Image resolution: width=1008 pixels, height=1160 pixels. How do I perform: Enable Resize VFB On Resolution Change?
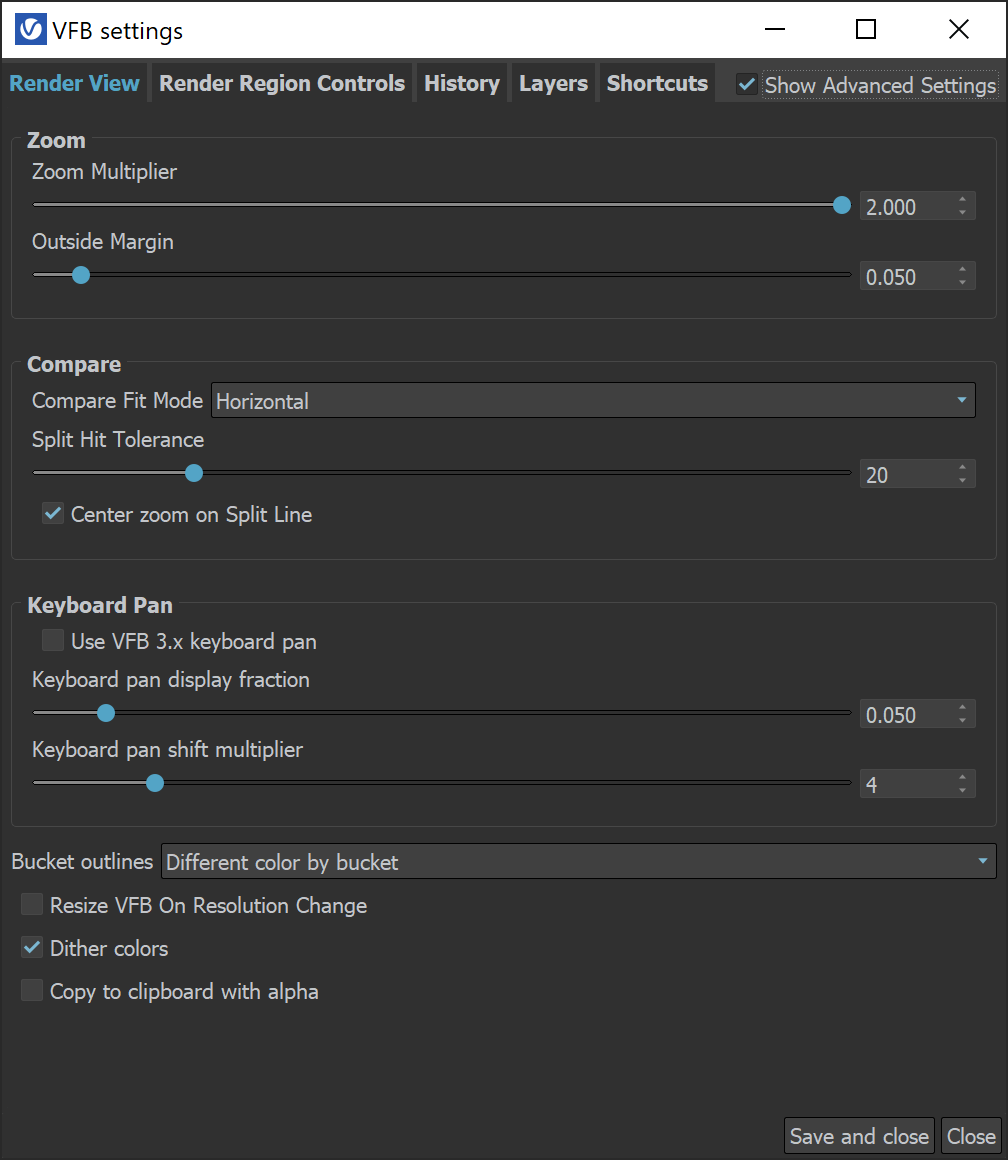[x=31, y=904]
